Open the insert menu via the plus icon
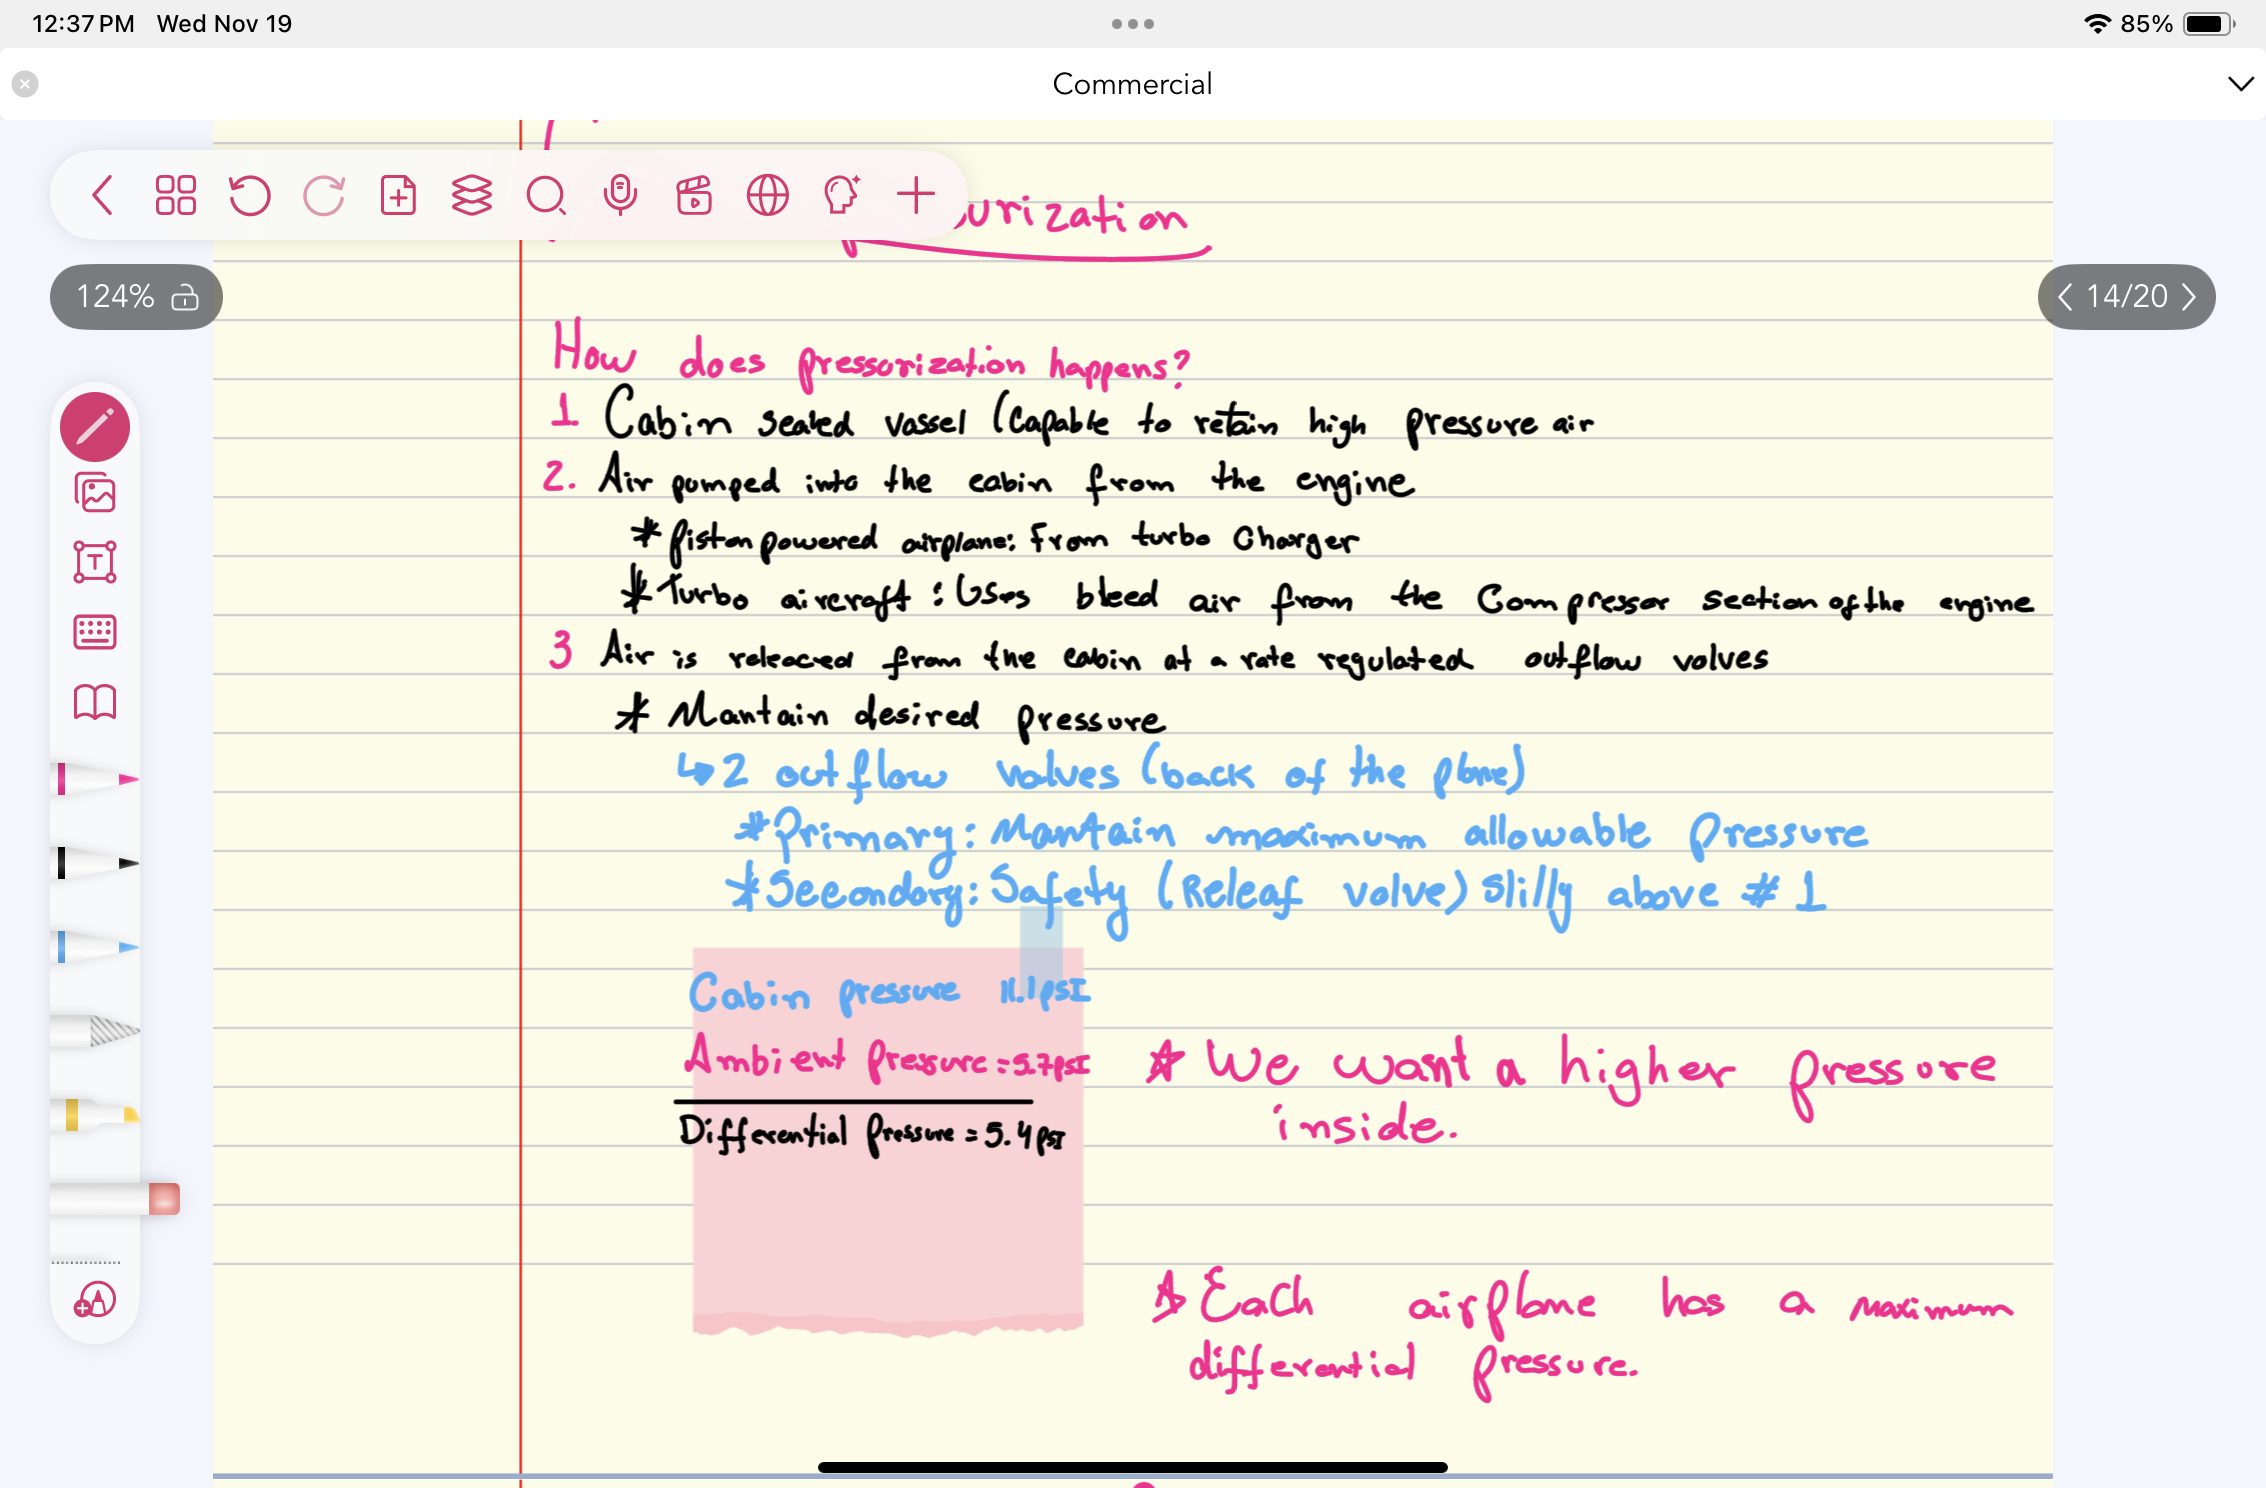Screen dimensions: 2266x1488 pyautogui.click(x=915, y=196)
